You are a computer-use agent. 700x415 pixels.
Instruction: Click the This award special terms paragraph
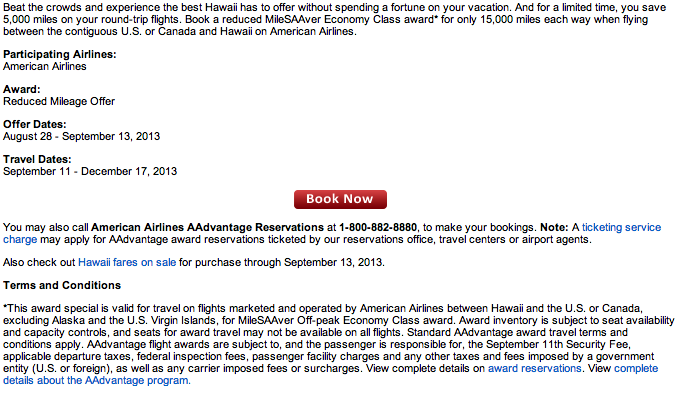(x=338, y=344)
